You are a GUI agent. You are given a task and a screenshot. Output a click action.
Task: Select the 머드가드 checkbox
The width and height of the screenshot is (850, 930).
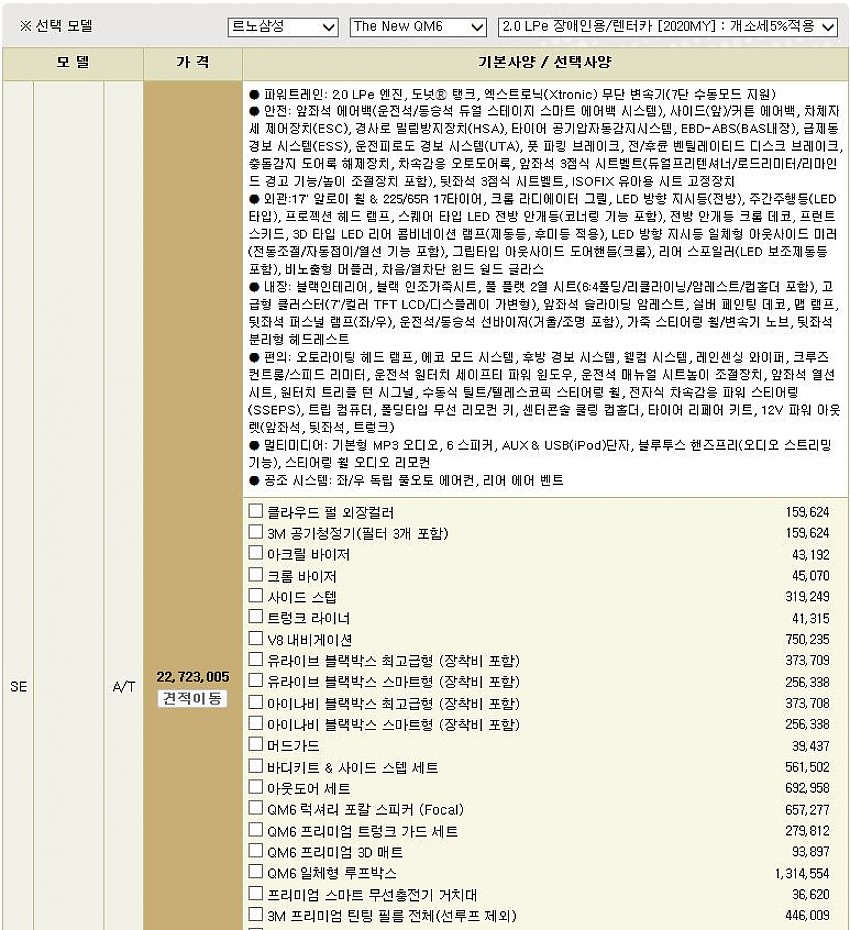coord(255,745)
